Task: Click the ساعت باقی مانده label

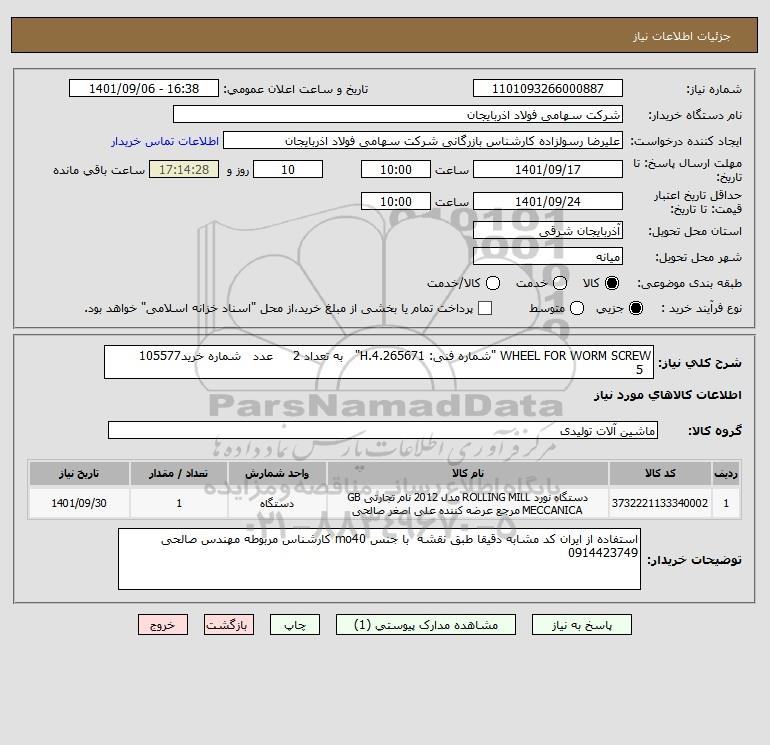Action: pyautogui.click(x=99, y=170)
